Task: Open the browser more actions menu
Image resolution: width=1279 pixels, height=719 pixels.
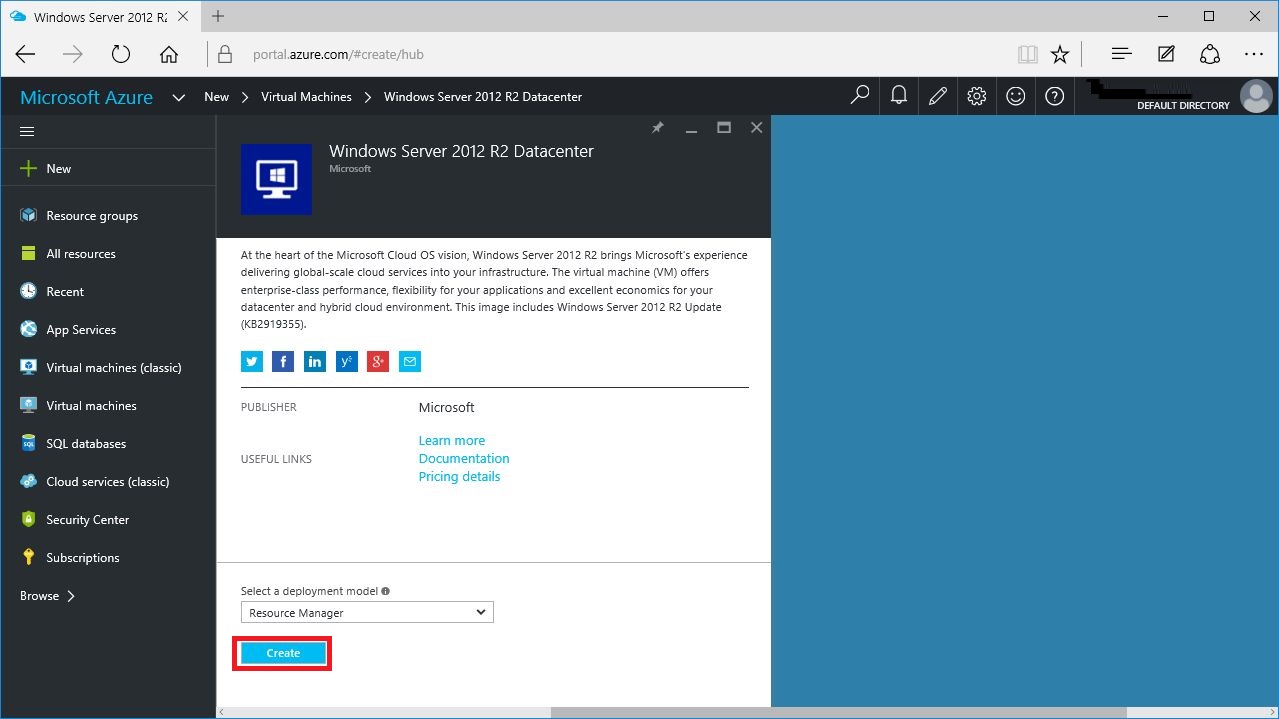Action: (x=1254, y=54)
